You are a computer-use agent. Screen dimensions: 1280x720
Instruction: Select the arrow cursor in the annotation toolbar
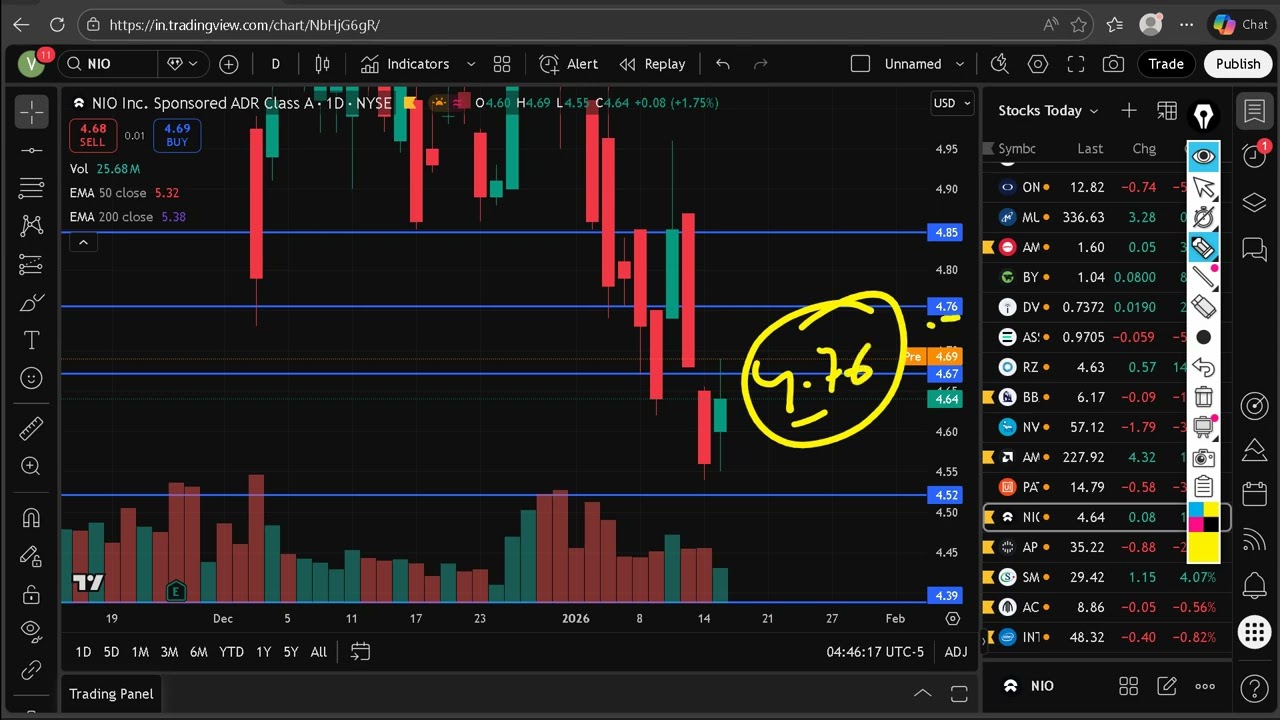(1204, 187)
